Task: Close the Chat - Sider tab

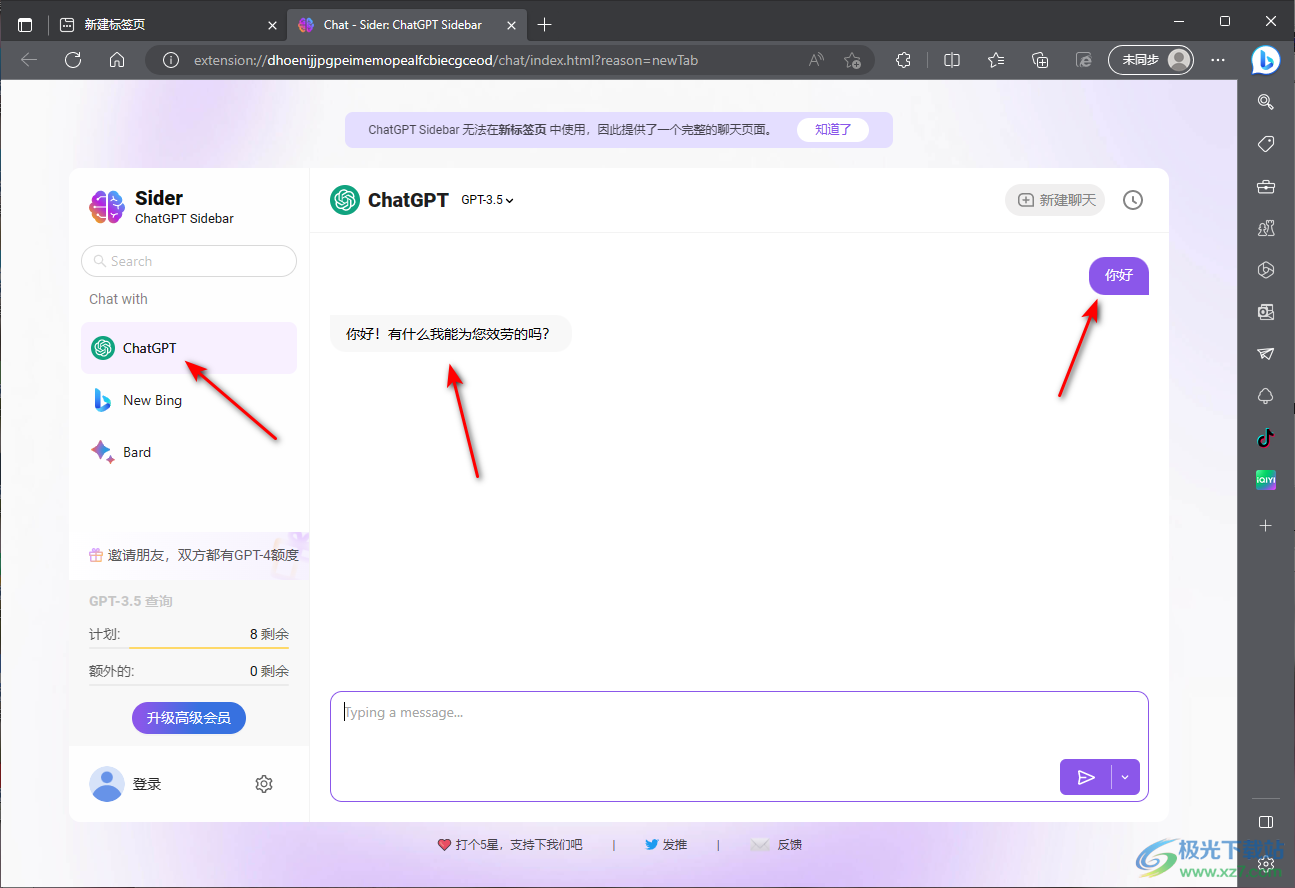Action: point(511,25)
